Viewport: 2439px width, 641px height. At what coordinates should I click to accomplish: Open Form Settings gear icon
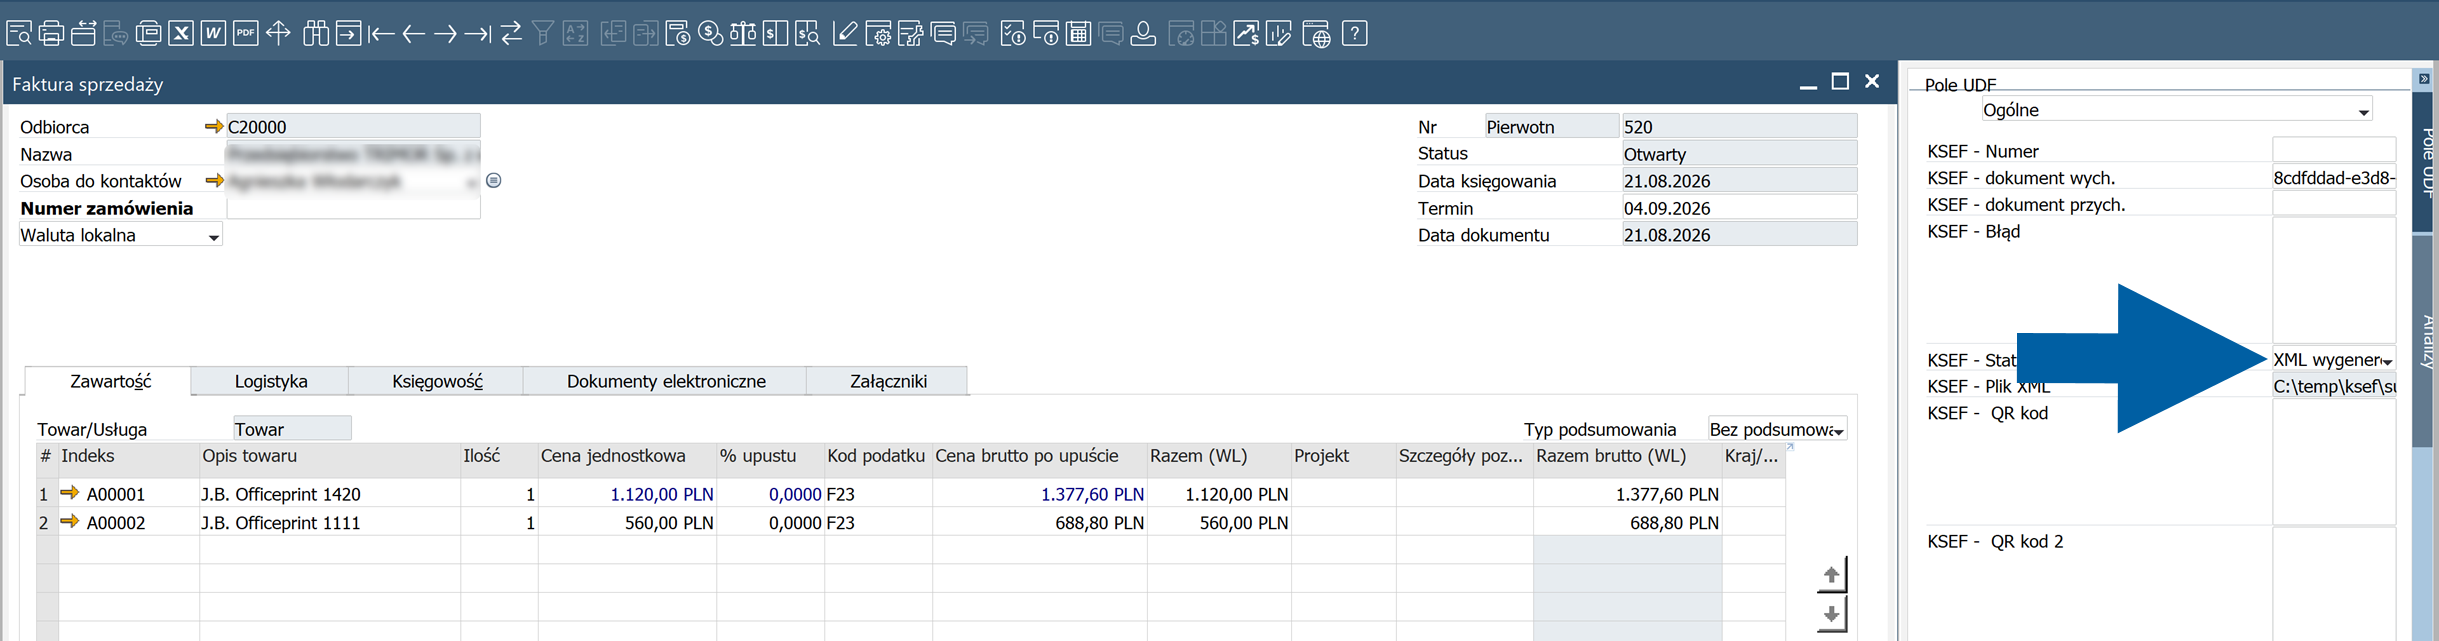click(879, 34)
